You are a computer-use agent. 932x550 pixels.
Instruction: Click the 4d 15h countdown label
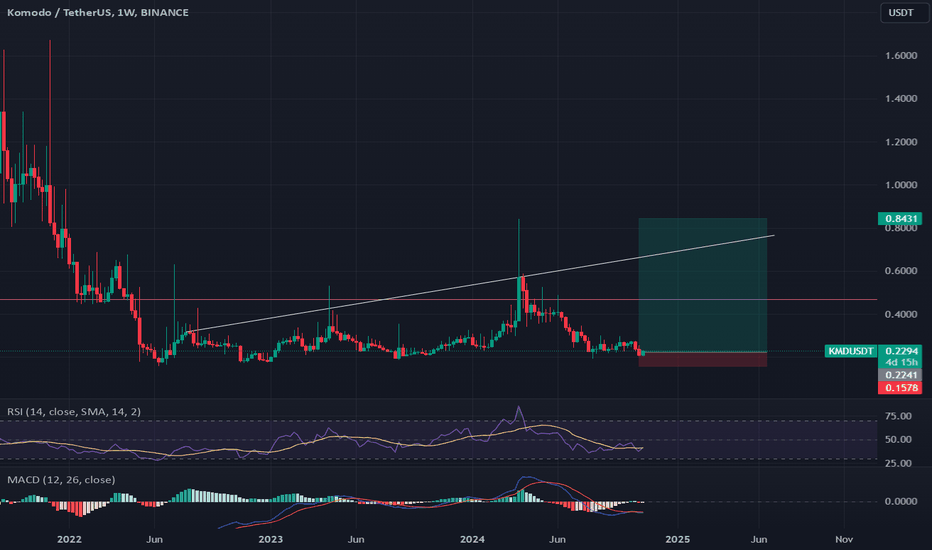coord(900,362)
